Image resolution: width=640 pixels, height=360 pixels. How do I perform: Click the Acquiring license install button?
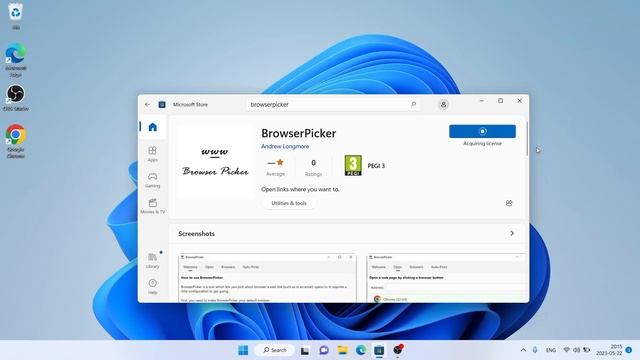[482, 131]
